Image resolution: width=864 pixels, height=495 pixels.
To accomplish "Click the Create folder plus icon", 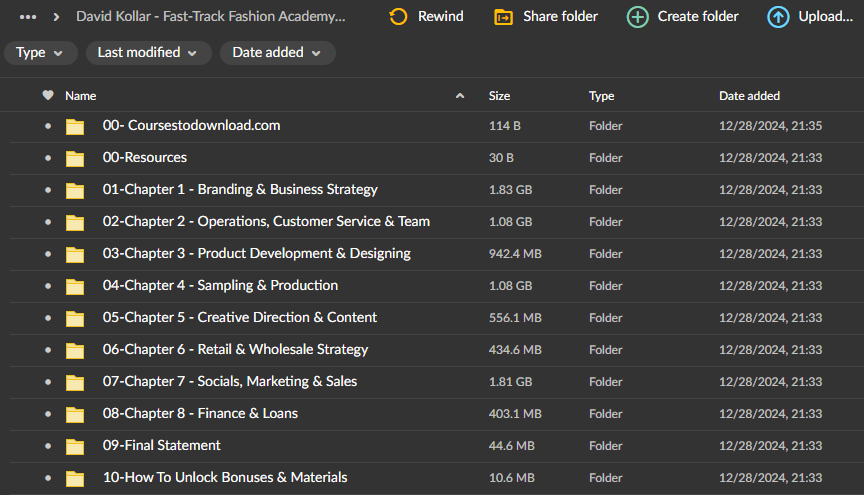I will point(638,17).
